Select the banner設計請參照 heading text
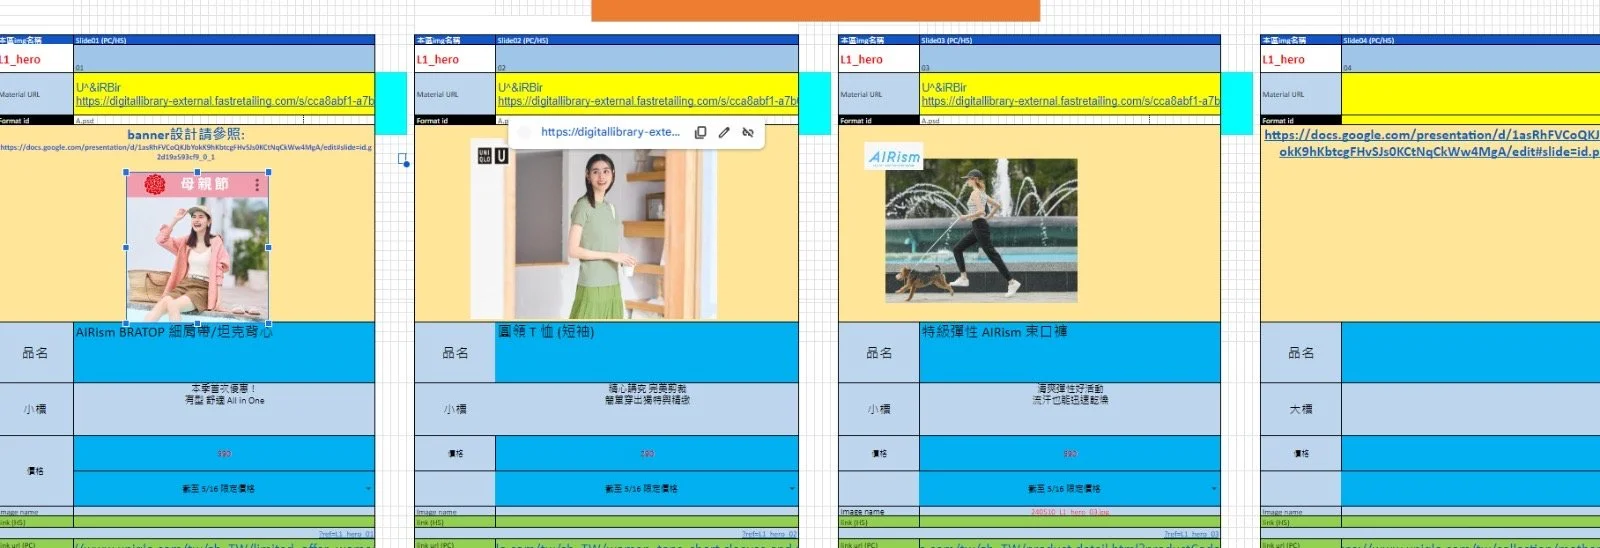 pyautogui.click(x=186, y=134)
